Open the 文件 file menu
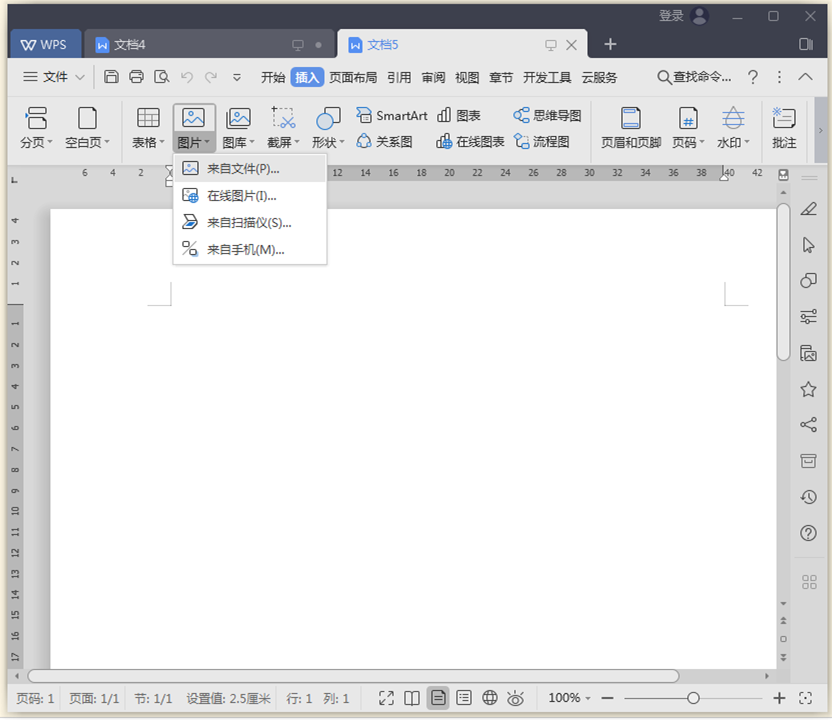The height and width of the screenshot is (720, 832). pos(58,77)
